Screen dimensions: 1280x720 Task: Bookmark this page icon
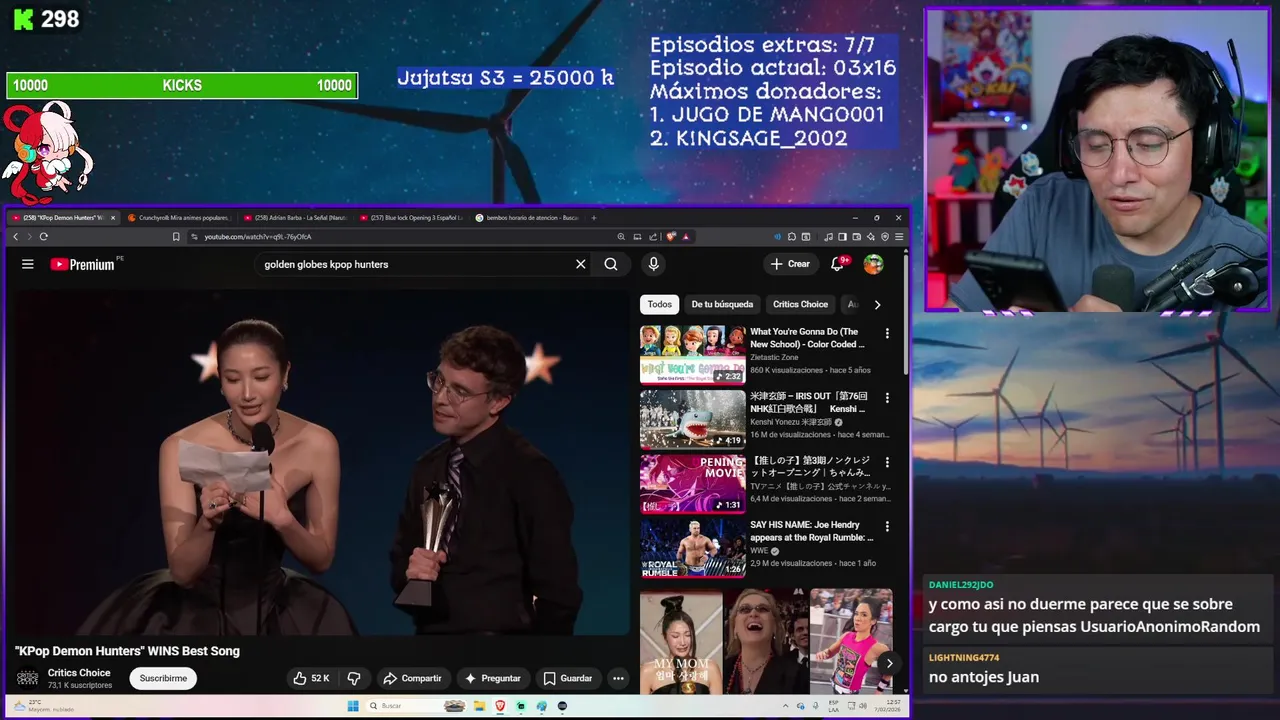pyautogui.click(x=176, y=237)
